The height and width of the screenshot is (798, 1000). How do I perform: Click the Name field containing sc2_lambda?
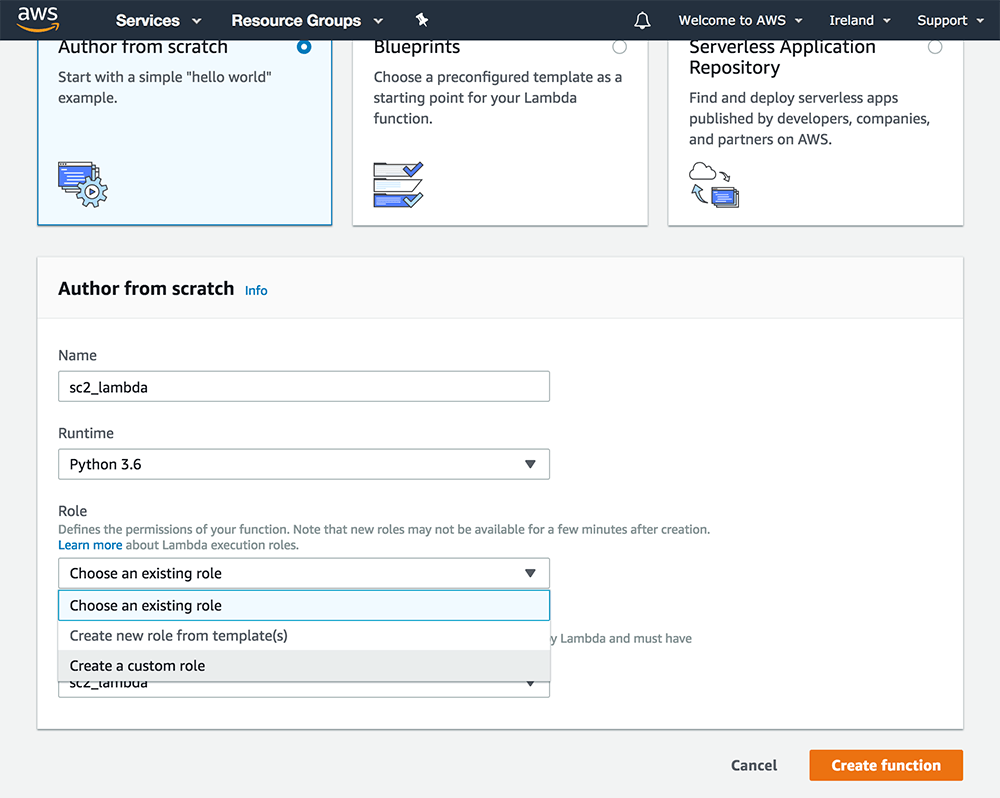(303, 386)
